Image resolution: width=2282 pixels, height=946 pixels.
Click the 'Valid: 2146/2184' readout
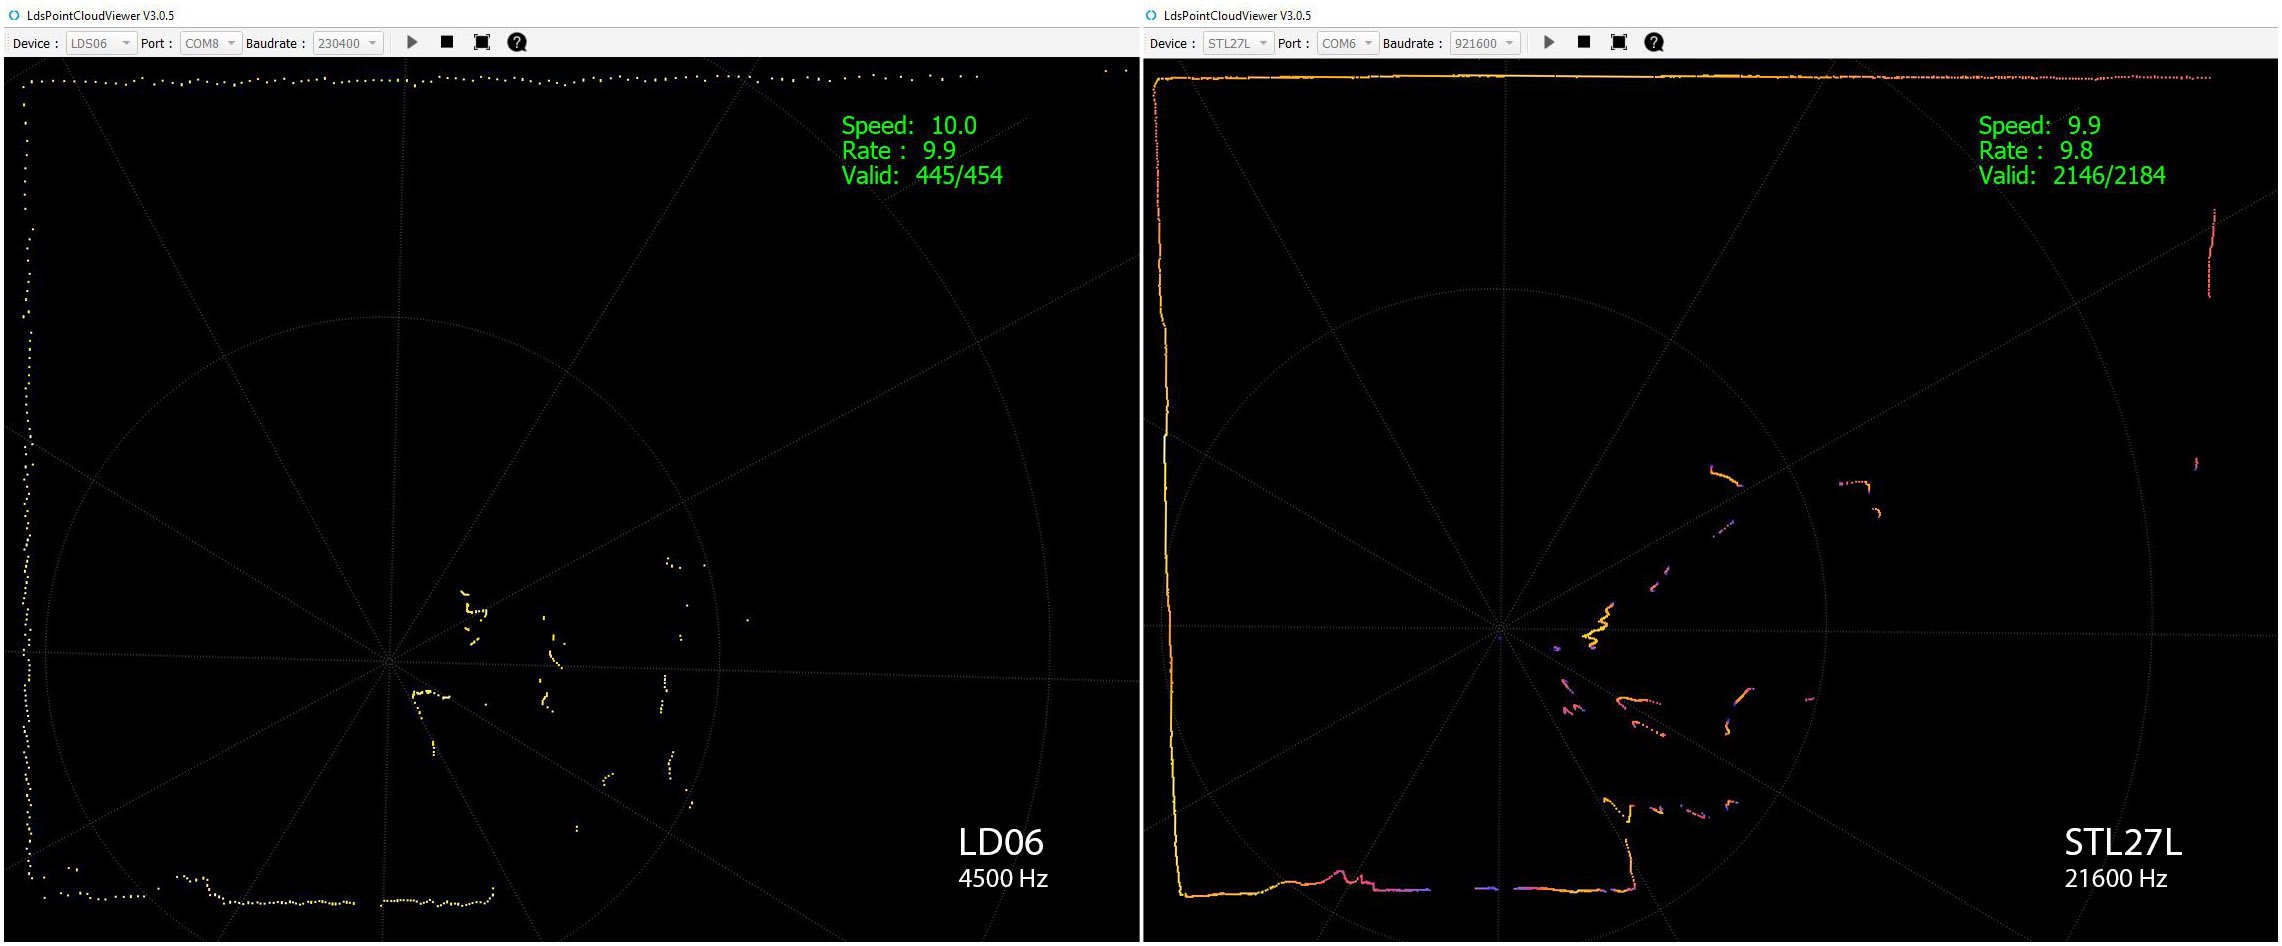pos(2072,176)
